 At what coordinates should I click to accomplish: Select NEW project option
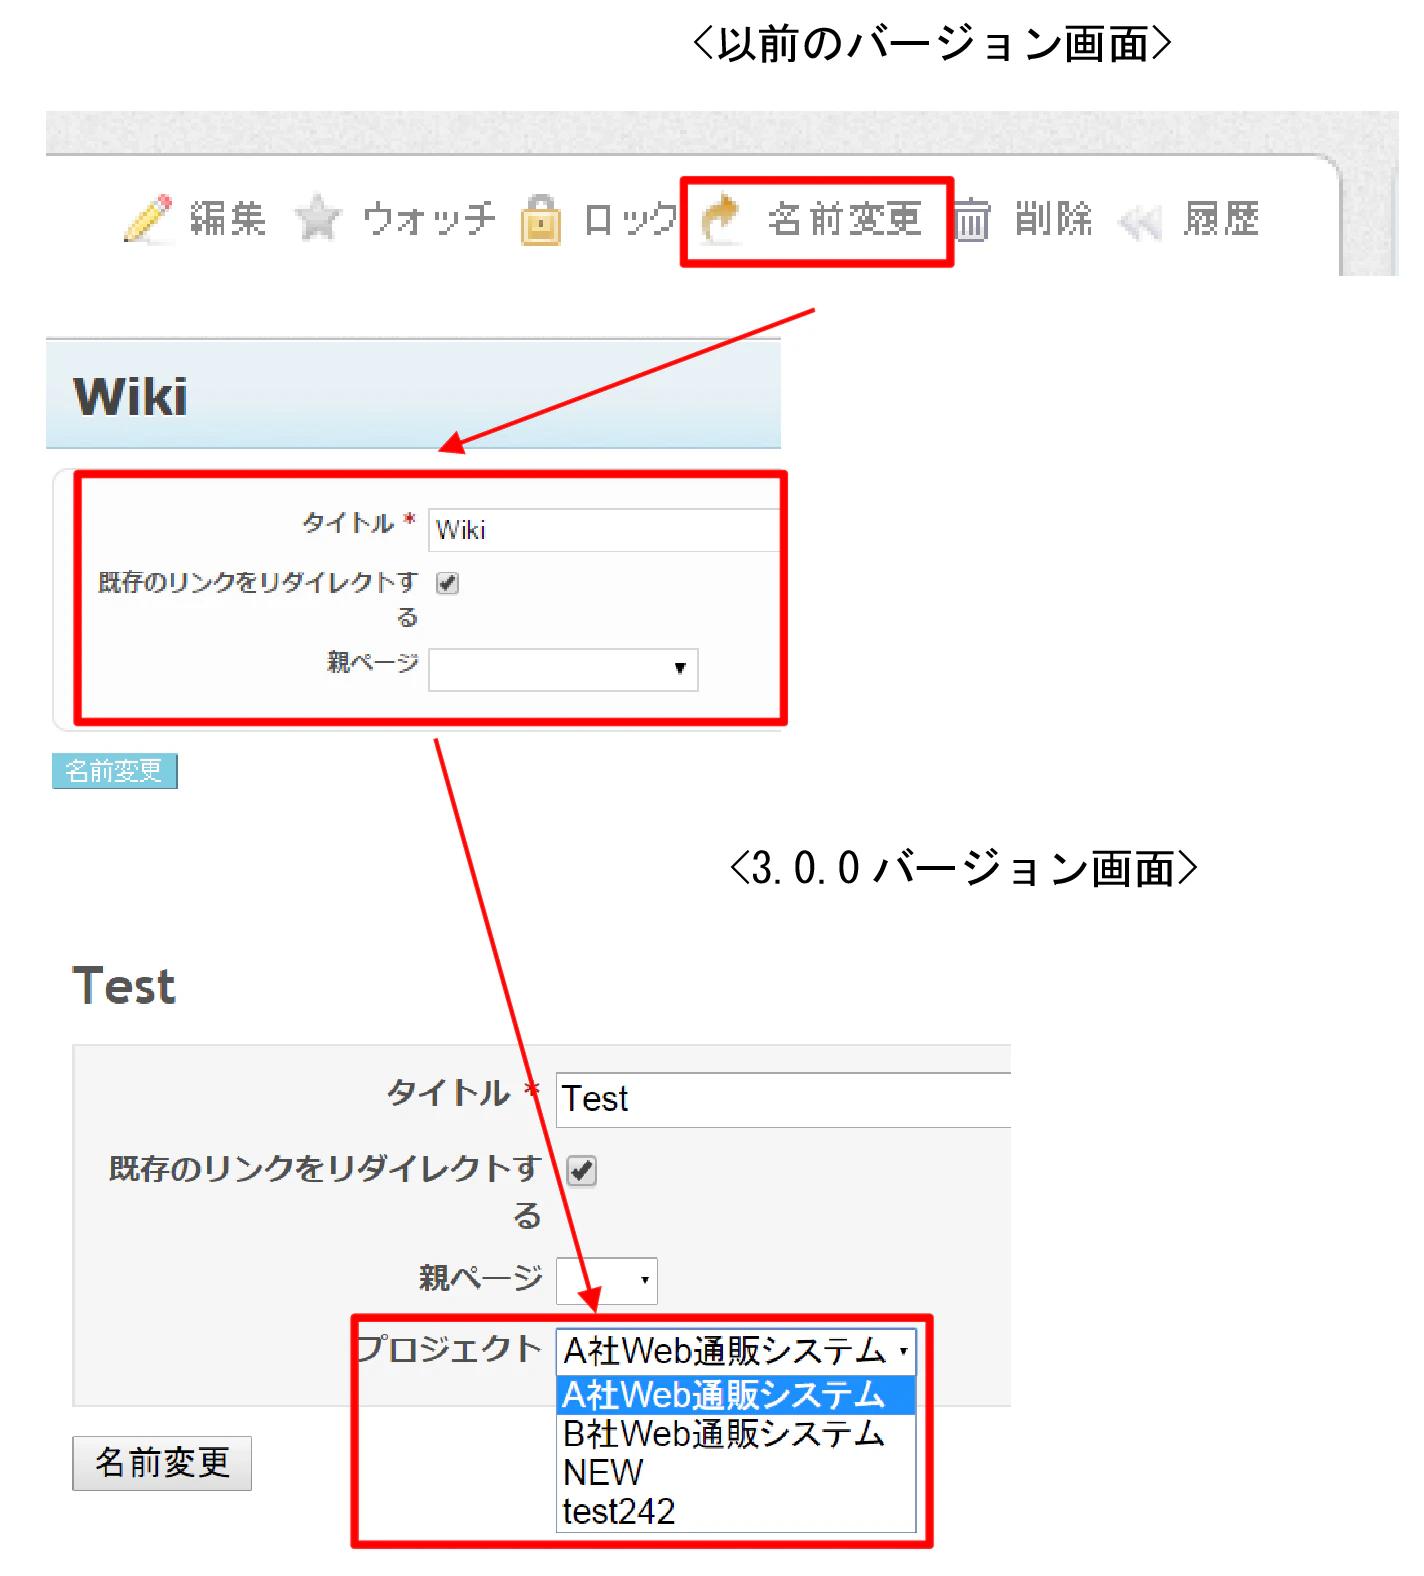736,1473
